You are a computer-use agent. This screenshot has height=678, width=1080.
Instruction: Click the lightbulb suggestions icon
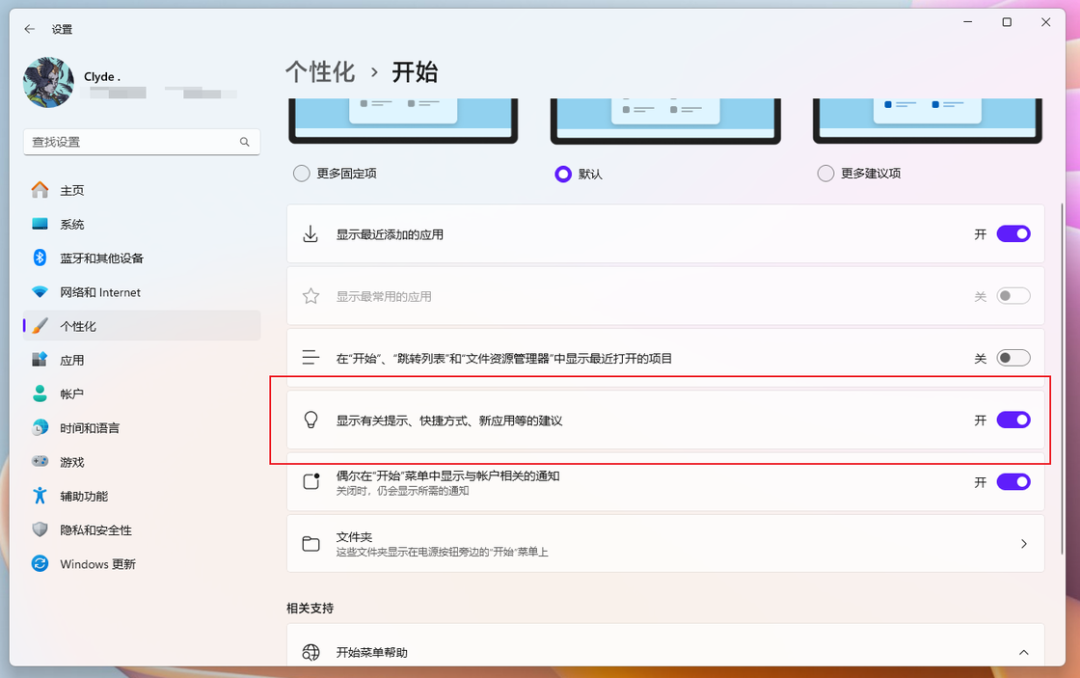click(311, 420)
